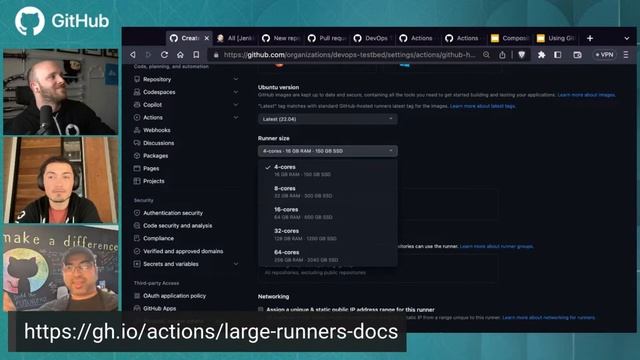Go to browser home icon

click(x=180, y=55)
